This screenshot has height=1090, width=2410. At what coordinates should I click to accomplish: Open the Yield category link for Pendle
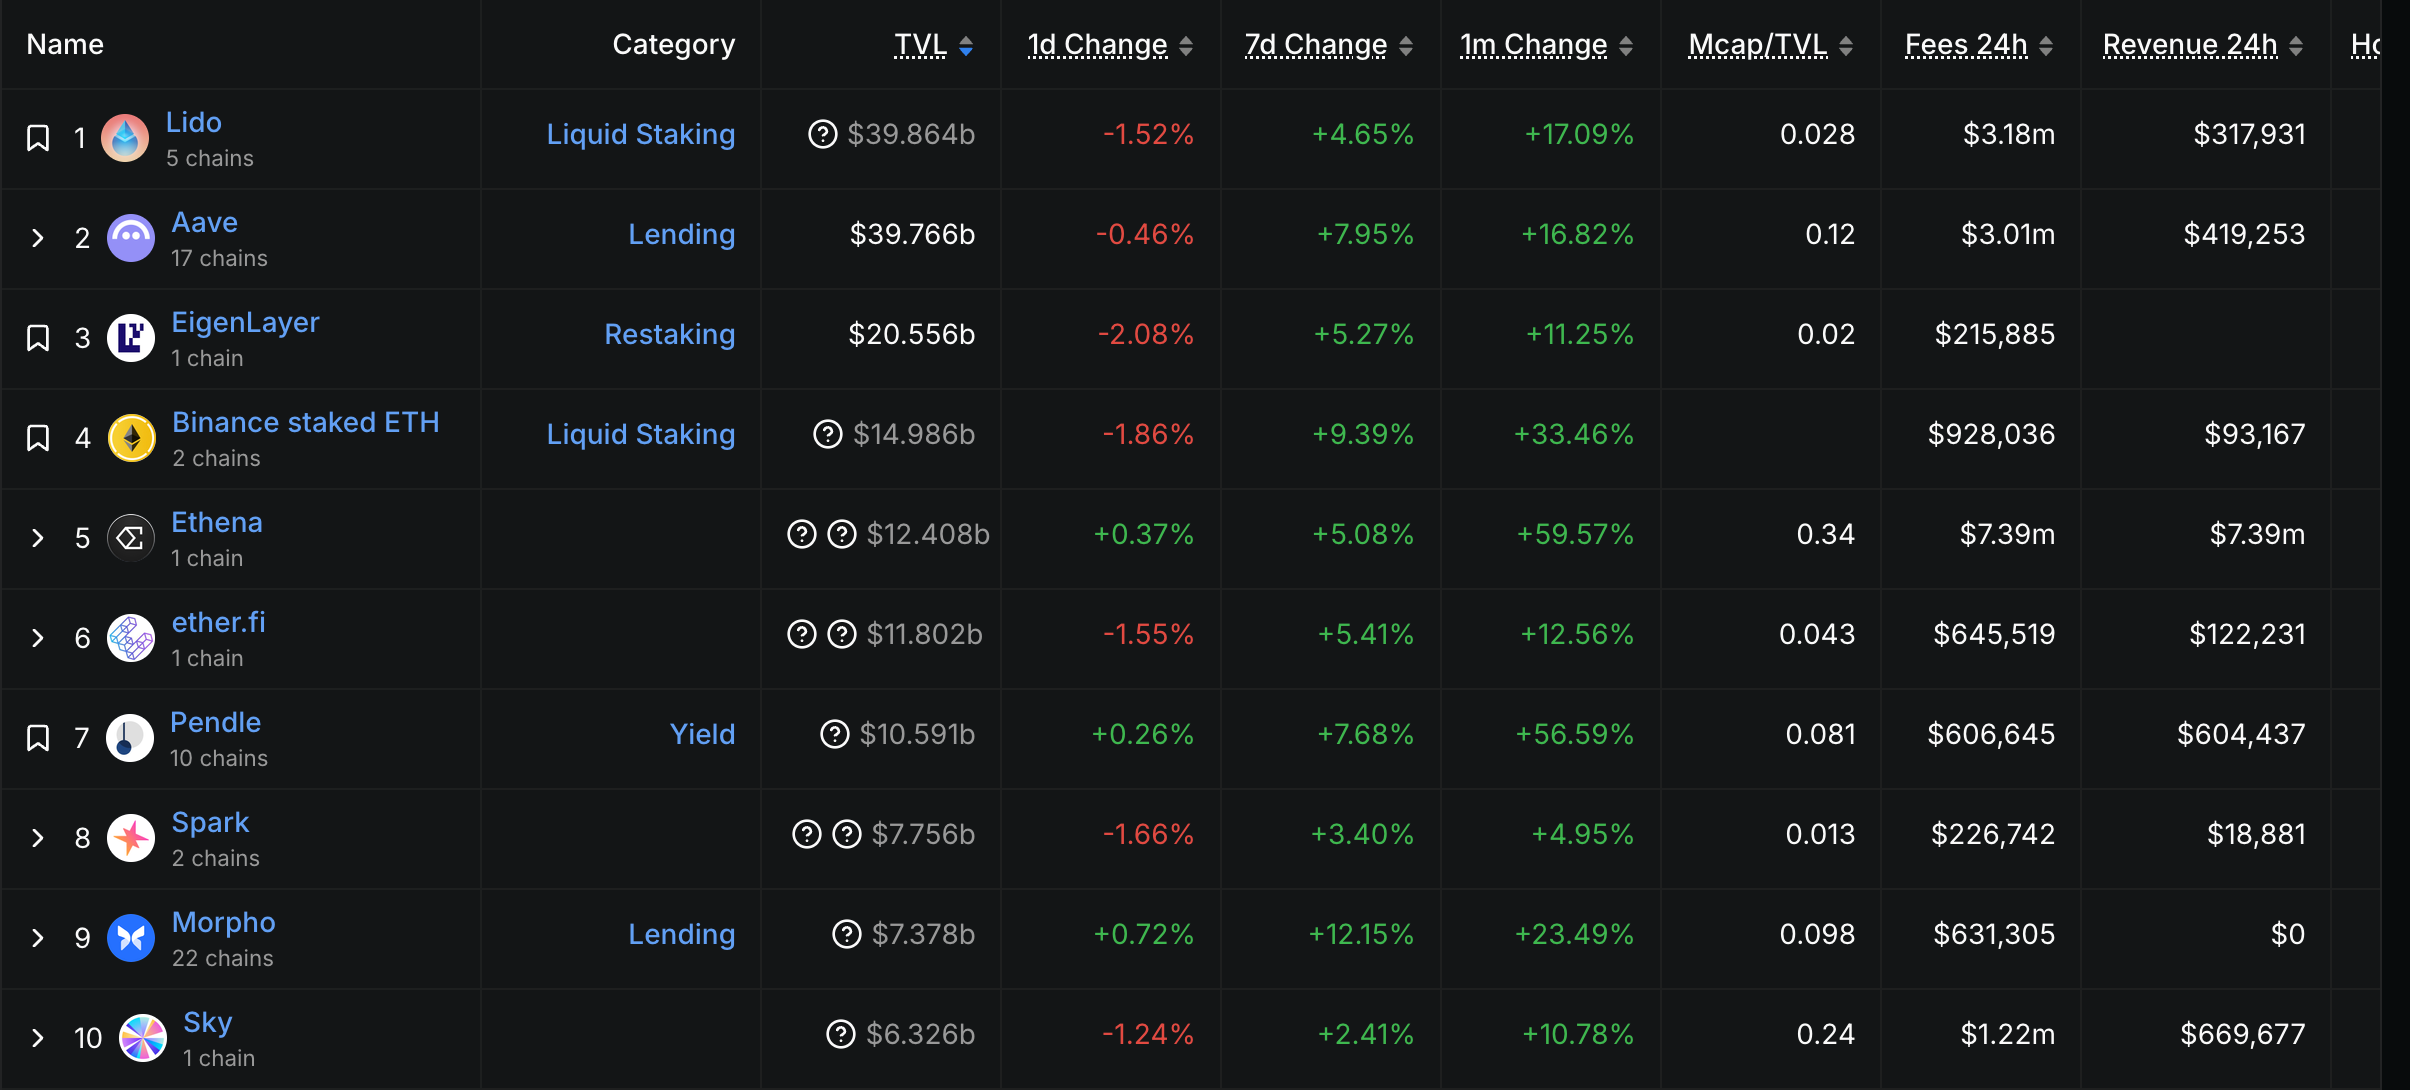(702, 734)
